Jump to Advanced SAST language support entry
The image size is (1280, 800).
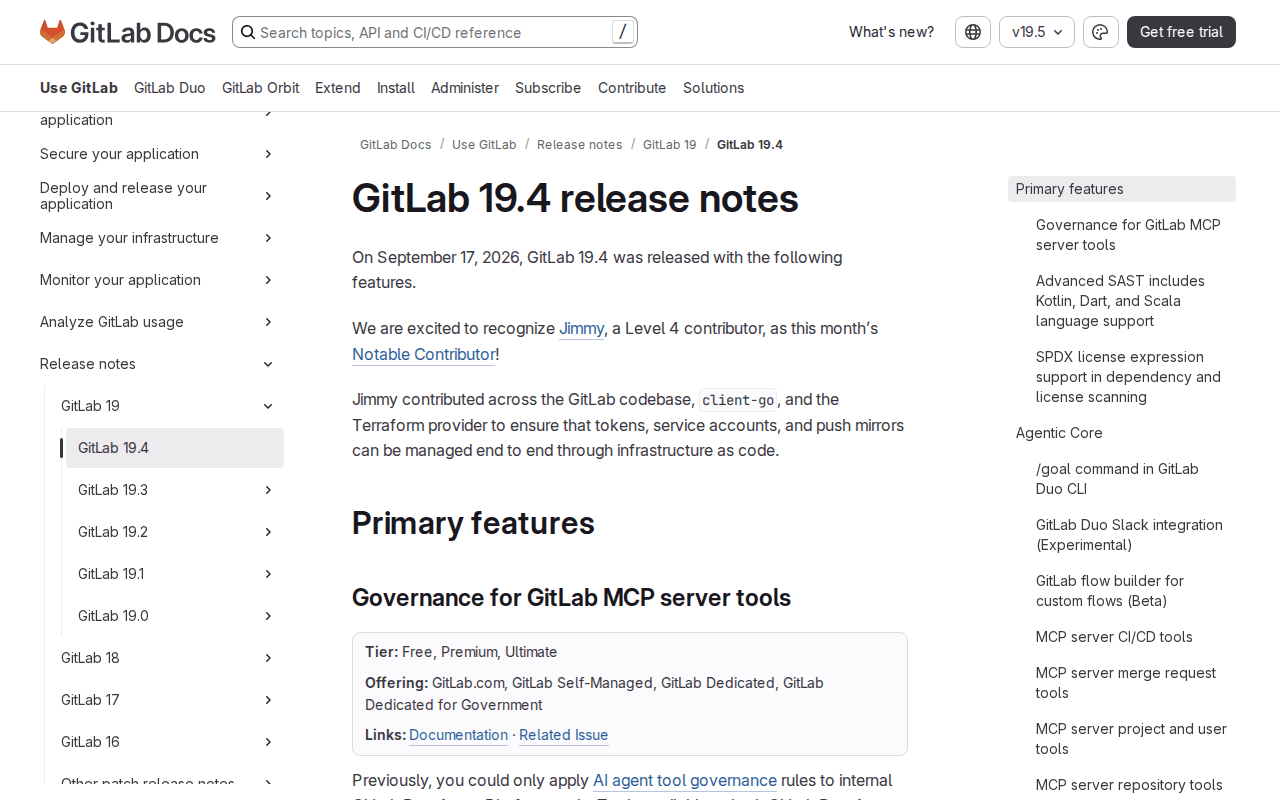1120,301
